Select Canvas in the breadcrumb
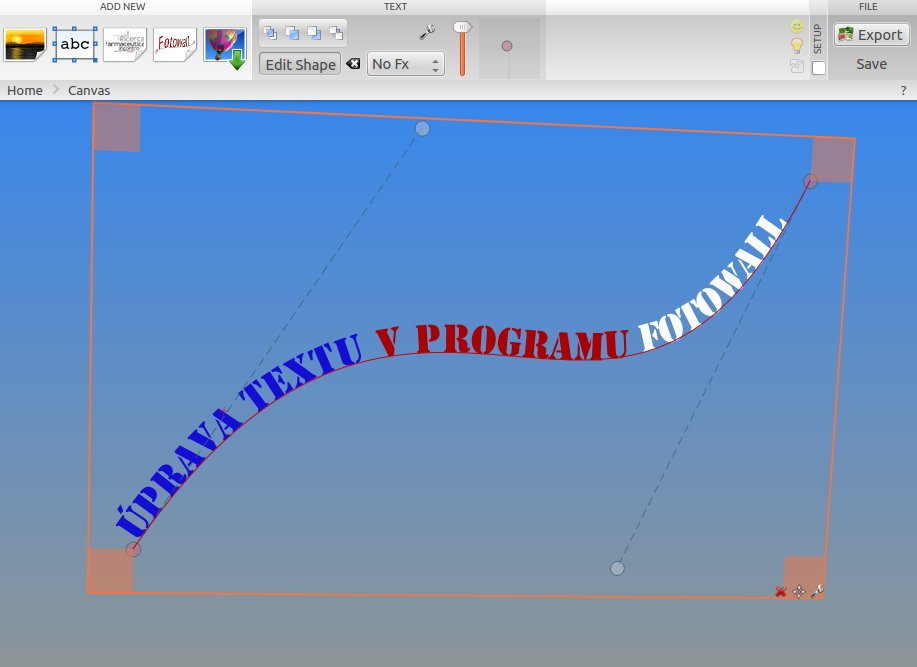Screen dimensions: 917x667 pyautogui.click(x=89, y=91)
